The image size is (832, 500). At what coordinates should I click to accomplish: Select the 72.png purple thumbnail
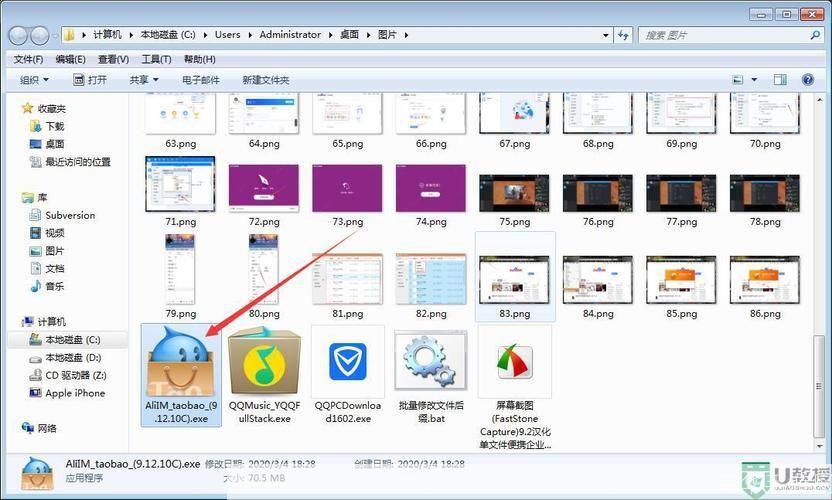pos(264,188)
